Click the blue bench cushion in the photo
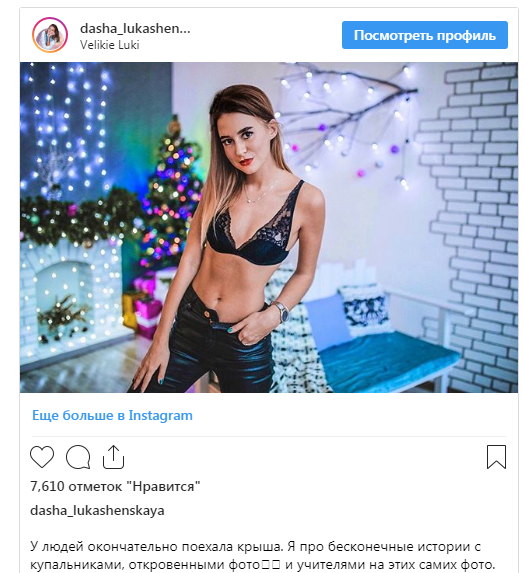Image resolution: width=524 pixels, height=573 pixels. pyautogui.click(x=387, y=360)
